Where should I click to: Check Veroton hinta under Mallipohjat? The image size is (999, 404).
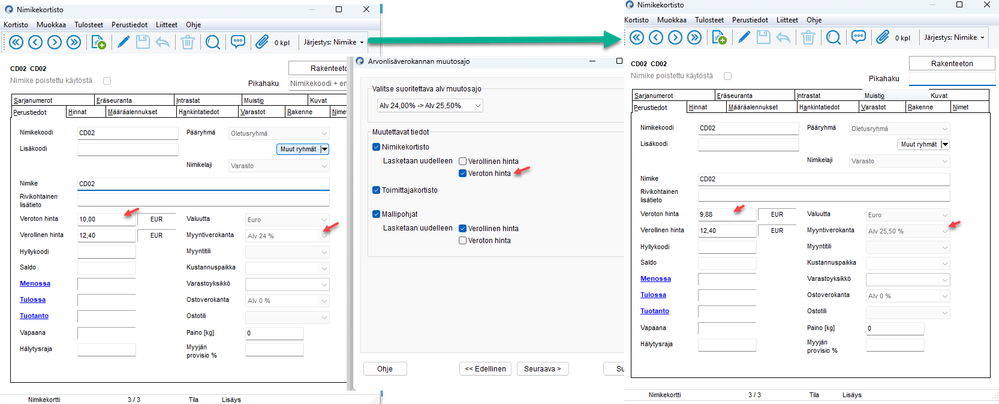point(463,240)
